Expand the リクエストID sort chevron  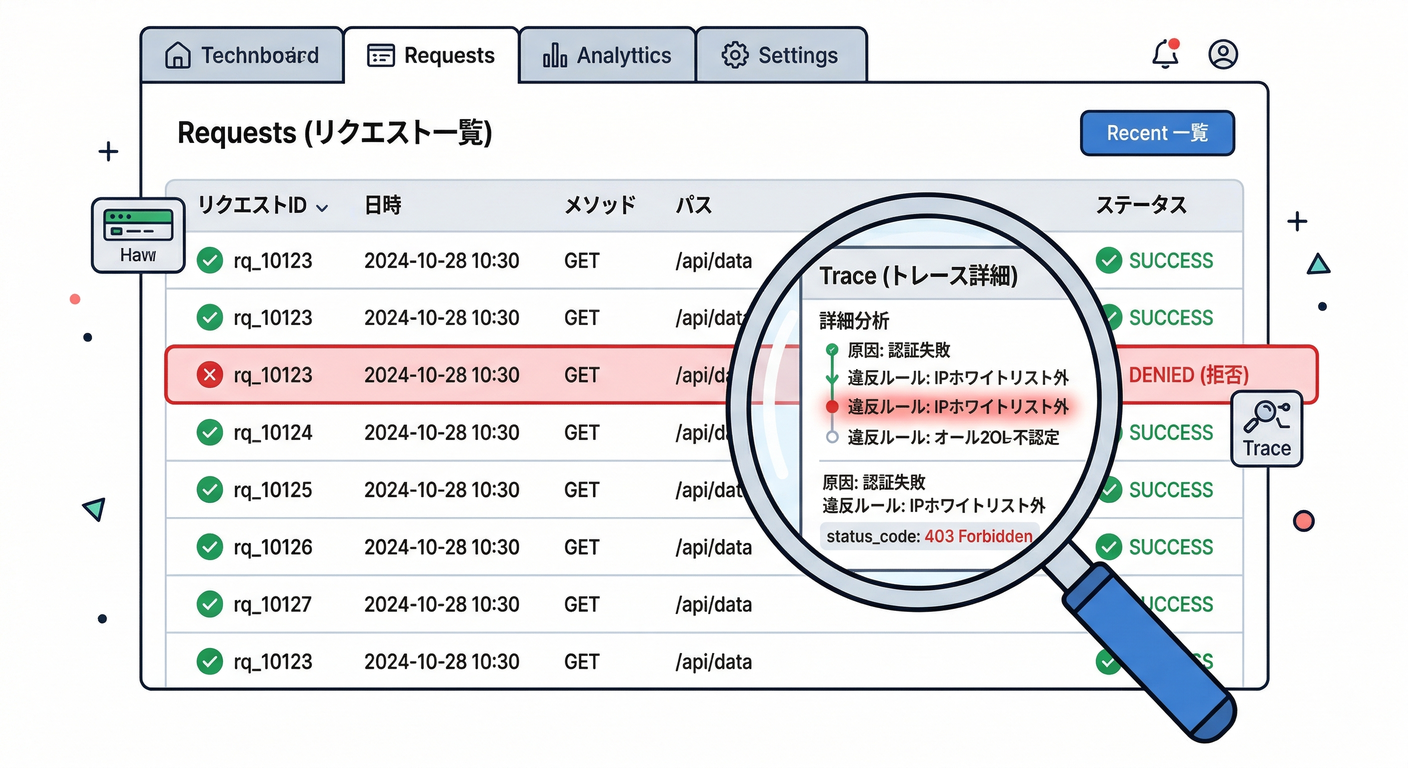point(322,207)
